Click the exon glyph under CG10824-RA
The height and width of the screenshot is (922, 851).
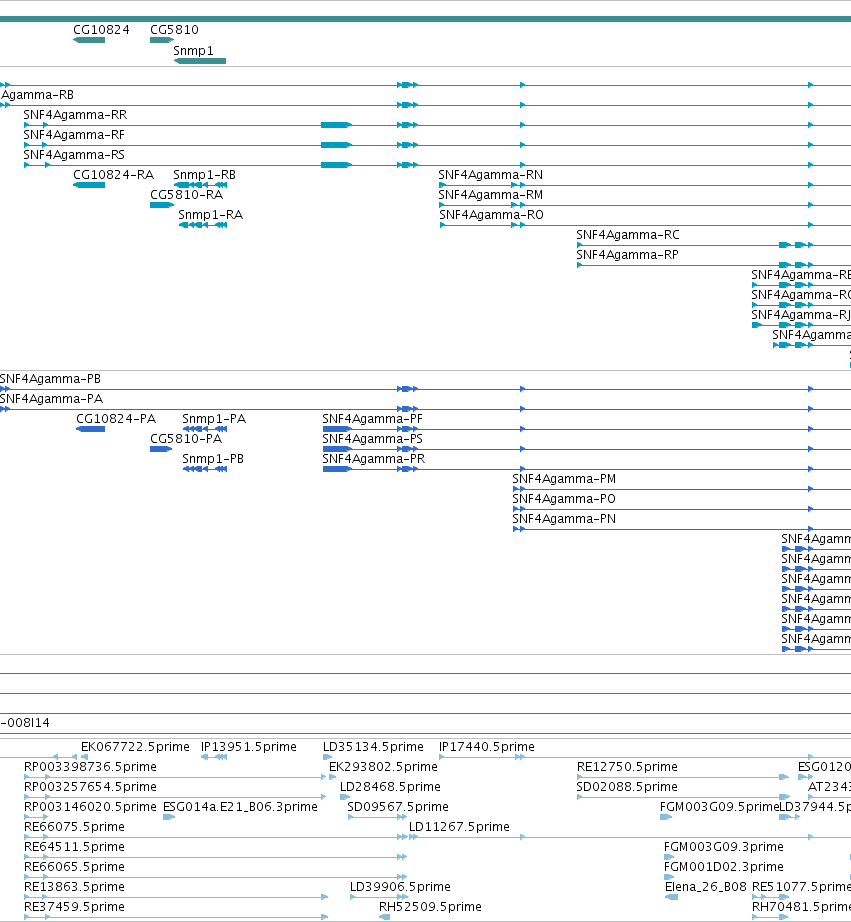(x=89, y=185)
